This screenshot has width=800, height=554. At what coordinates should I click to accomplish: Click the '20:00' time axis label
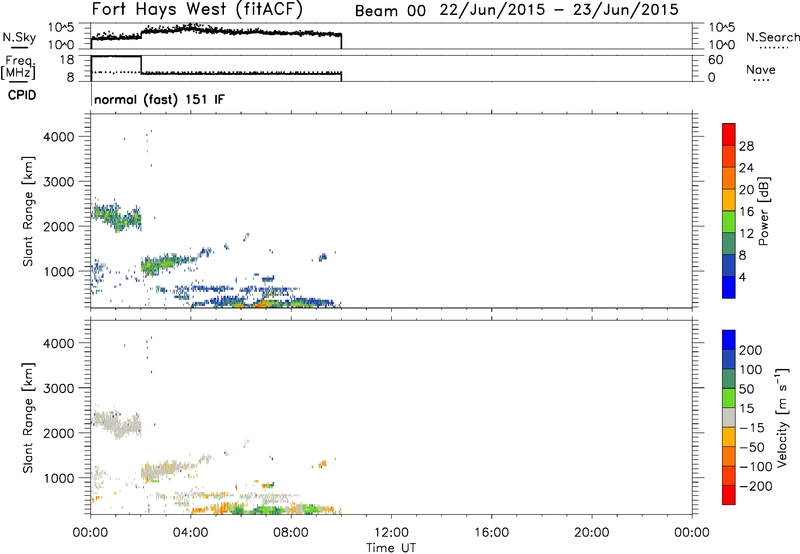(x=592, y=533)
